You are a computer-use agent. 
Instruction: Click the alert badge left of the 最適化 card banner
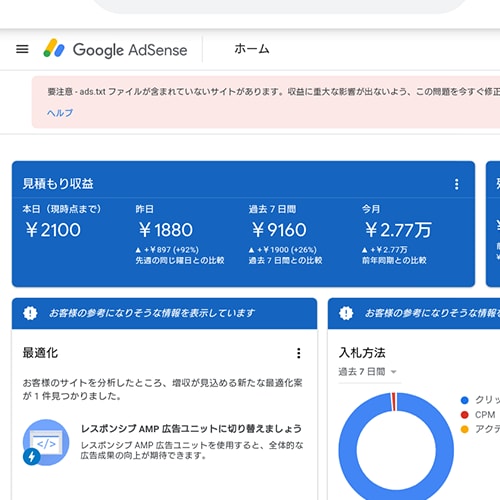[x=30, y=313]
